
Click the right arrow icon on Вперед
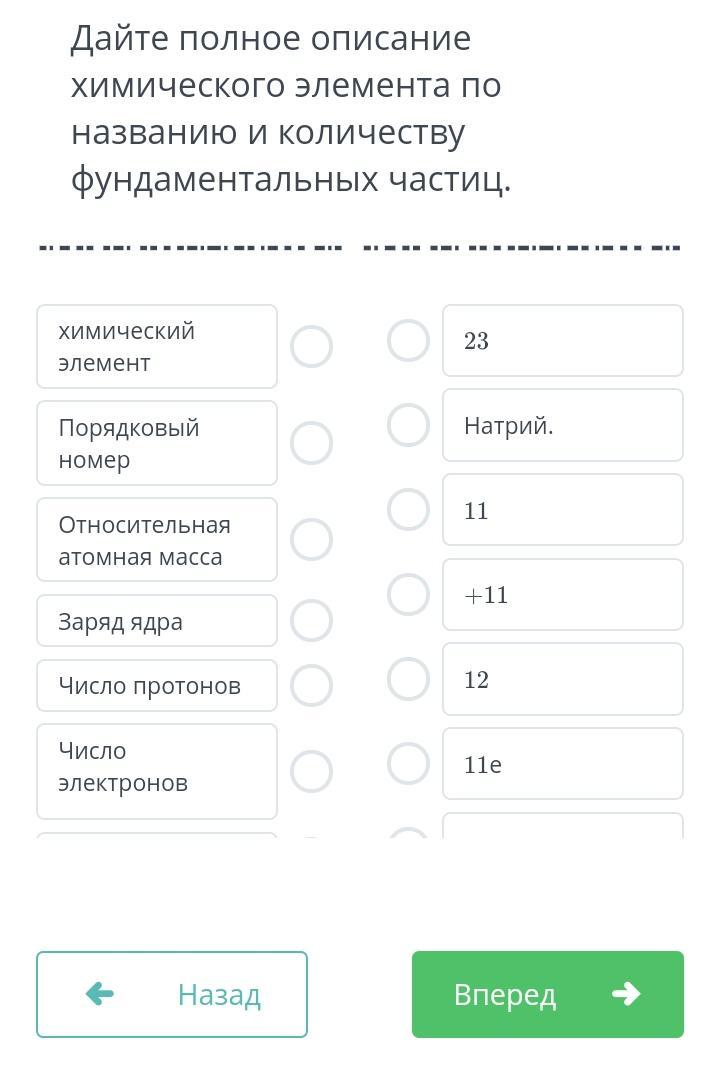point(626,994)
